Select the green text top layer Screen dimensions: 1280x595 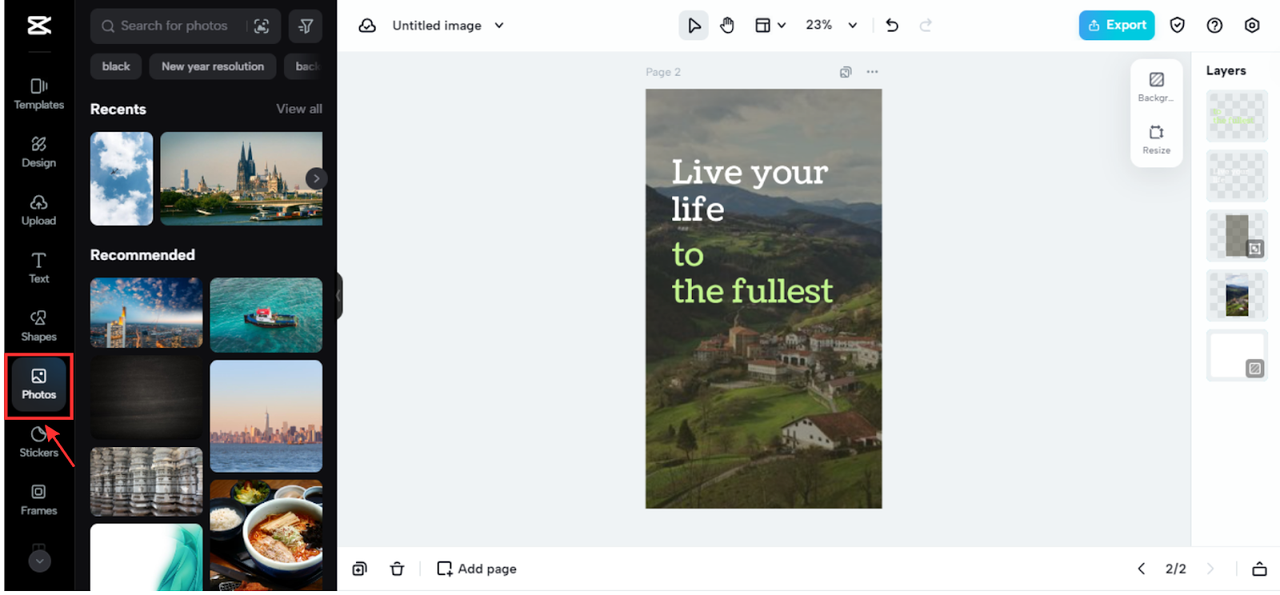point(1236,117)
